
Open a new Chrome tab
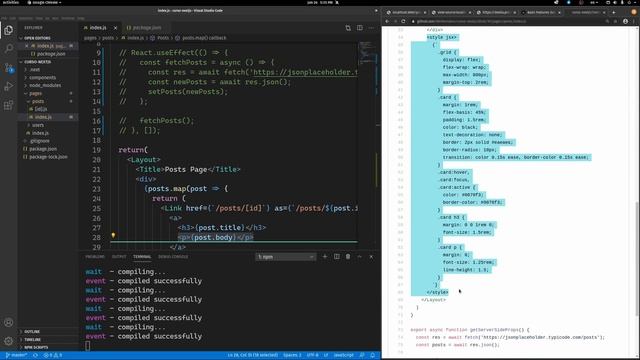click(x=613, y=12)
